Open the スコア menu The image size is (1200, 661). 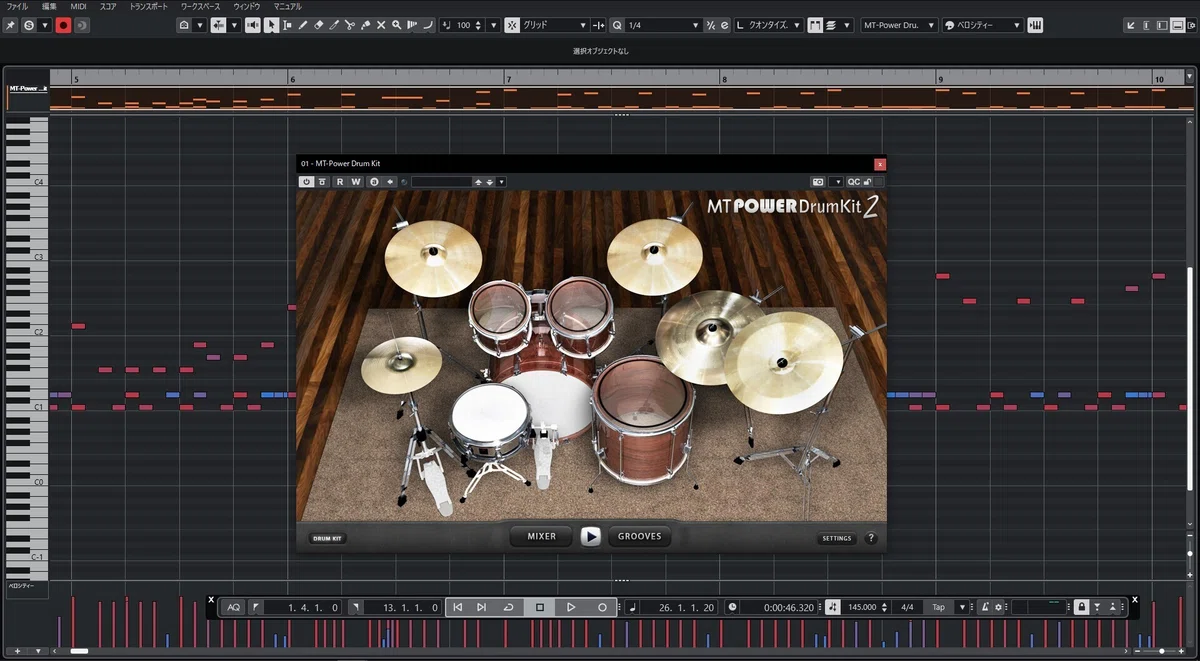tap(108, 6)
